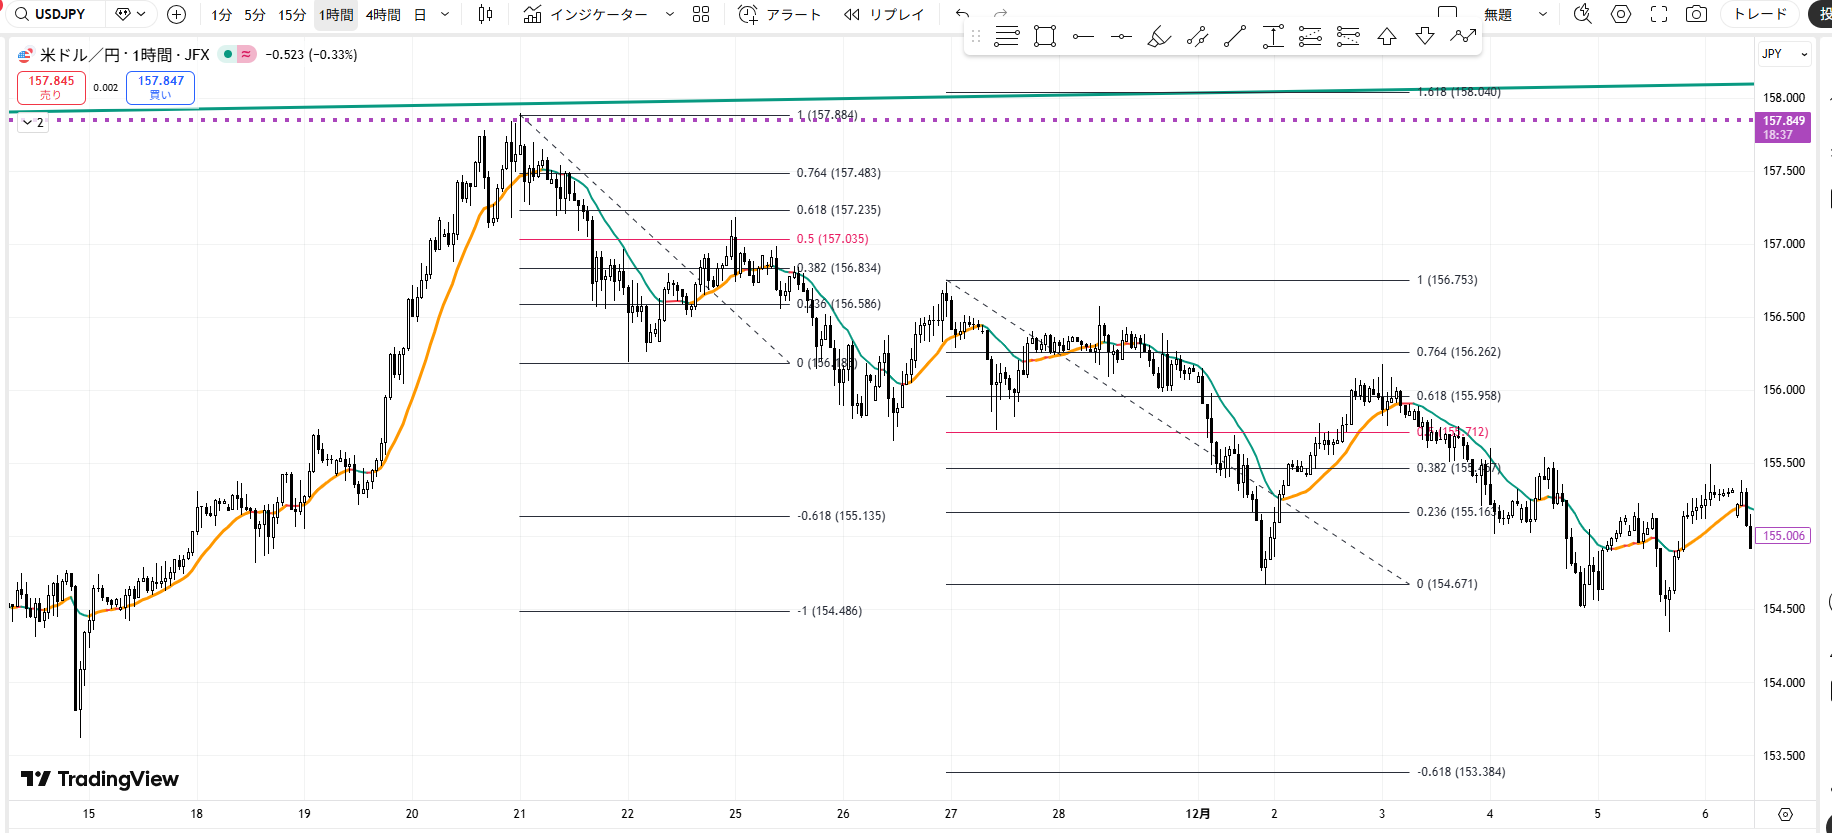Click the 157.847 buy button

(x=160, y=87)
